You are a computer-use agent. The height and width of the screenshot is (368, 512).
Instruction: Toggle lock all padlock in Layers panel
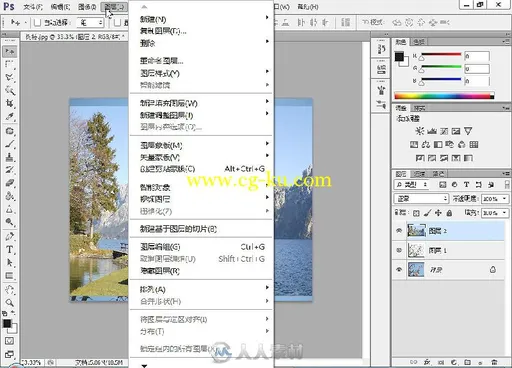[x=449, y=213]
